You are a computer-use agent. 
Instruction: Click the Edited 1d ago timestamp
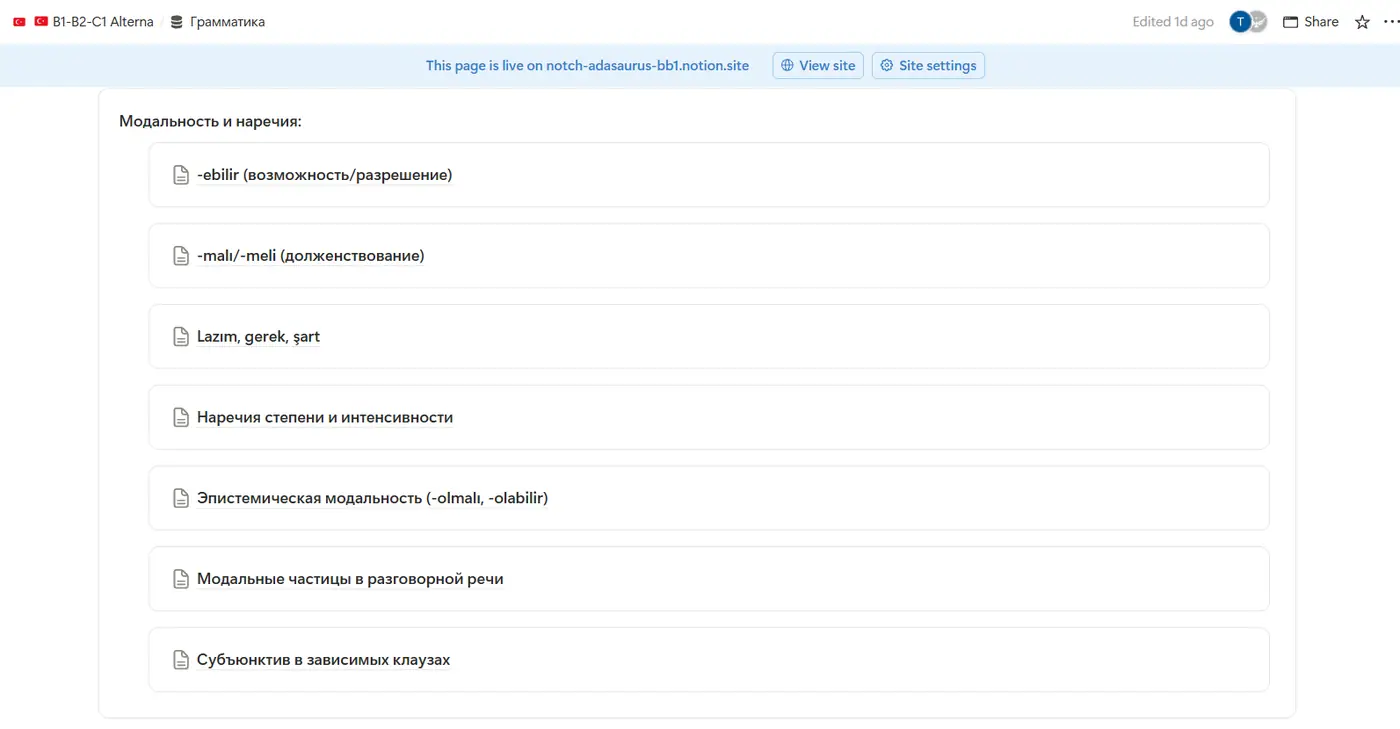point(1173,22)
